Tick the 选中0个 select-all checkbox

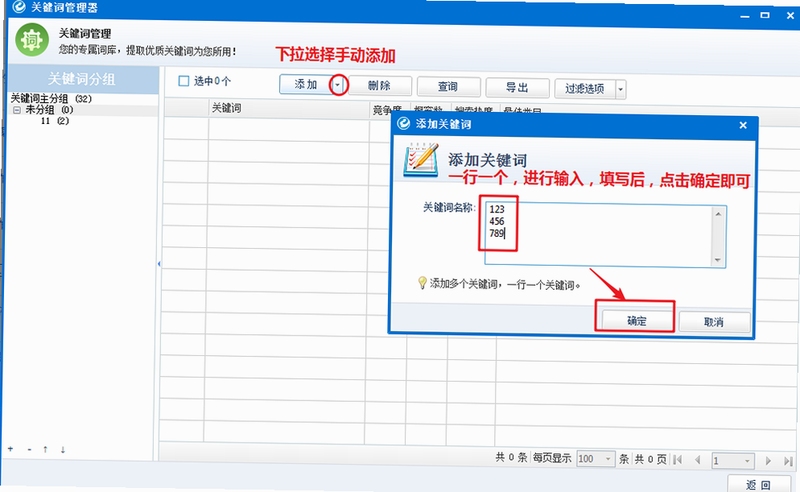[x=184, y=81]
